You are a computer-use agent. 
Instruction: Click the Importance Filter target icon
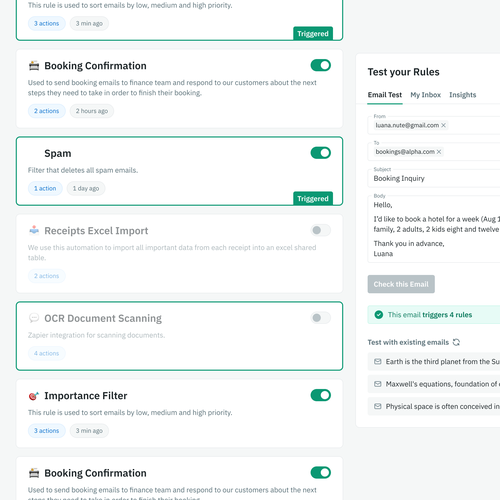[x=34, y=396]
